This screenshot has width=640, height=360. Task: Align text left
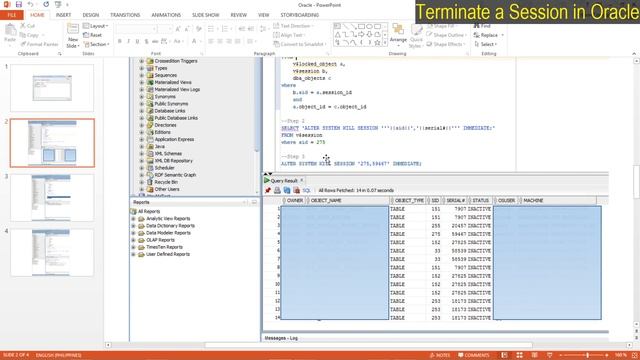(x=211, y=41)
